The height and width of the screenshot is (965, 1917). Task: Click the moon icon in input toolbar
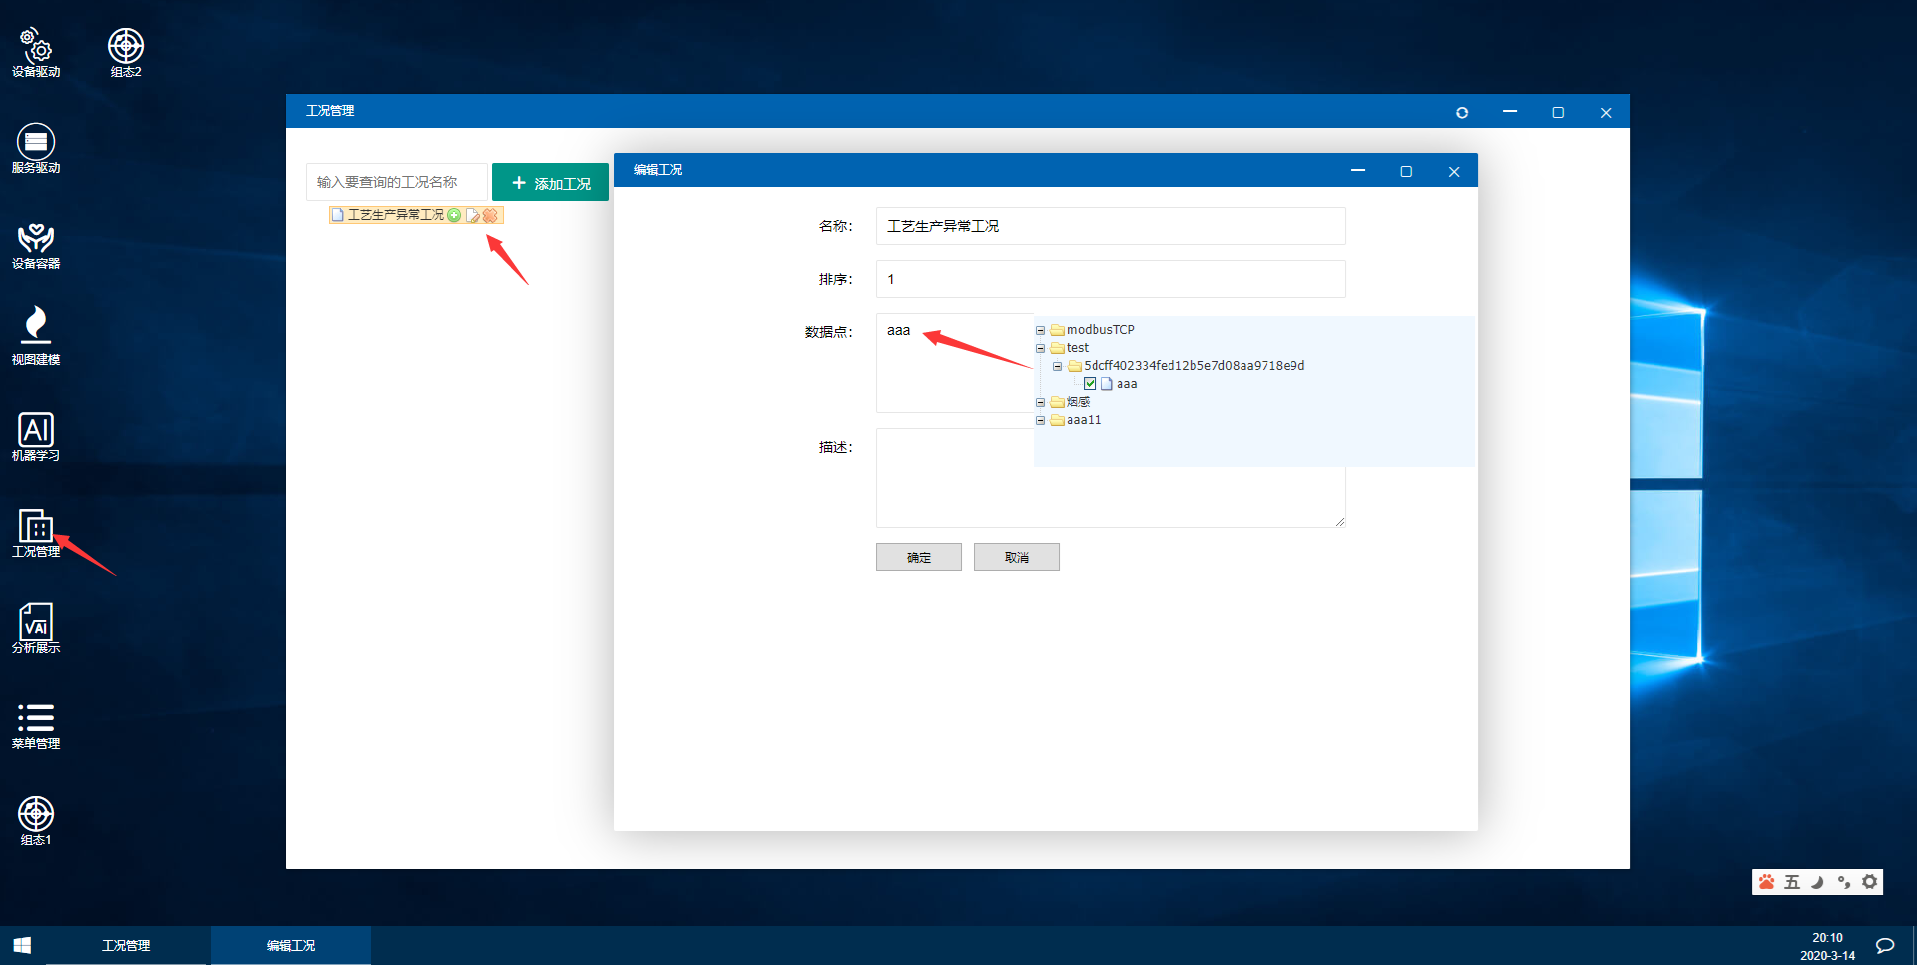pyautogui.click(x=1818, y=882)
